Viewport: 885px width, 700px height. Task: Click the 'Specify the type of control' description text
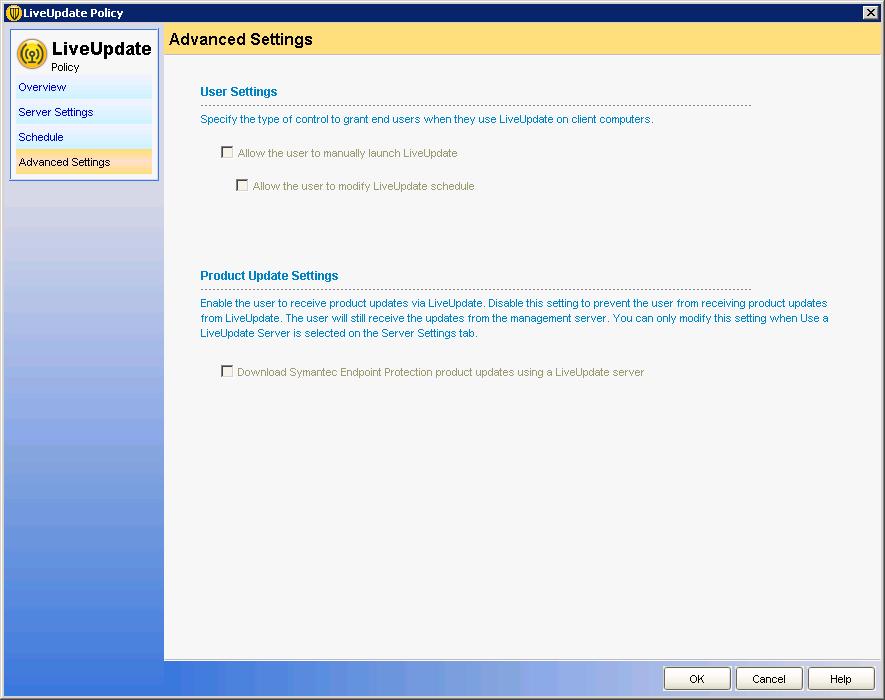[427, 119]
